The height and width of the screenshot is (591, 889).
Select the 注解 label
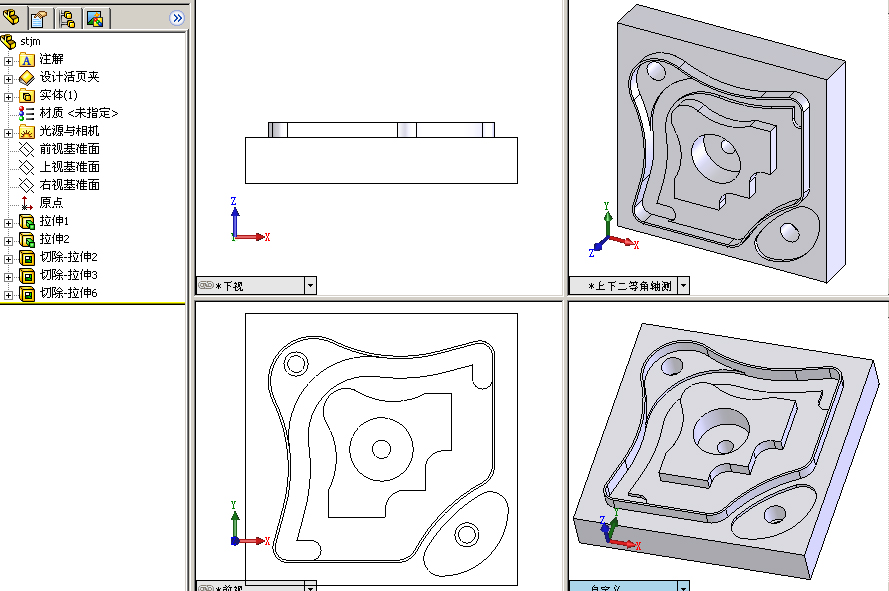coord(52,59)
